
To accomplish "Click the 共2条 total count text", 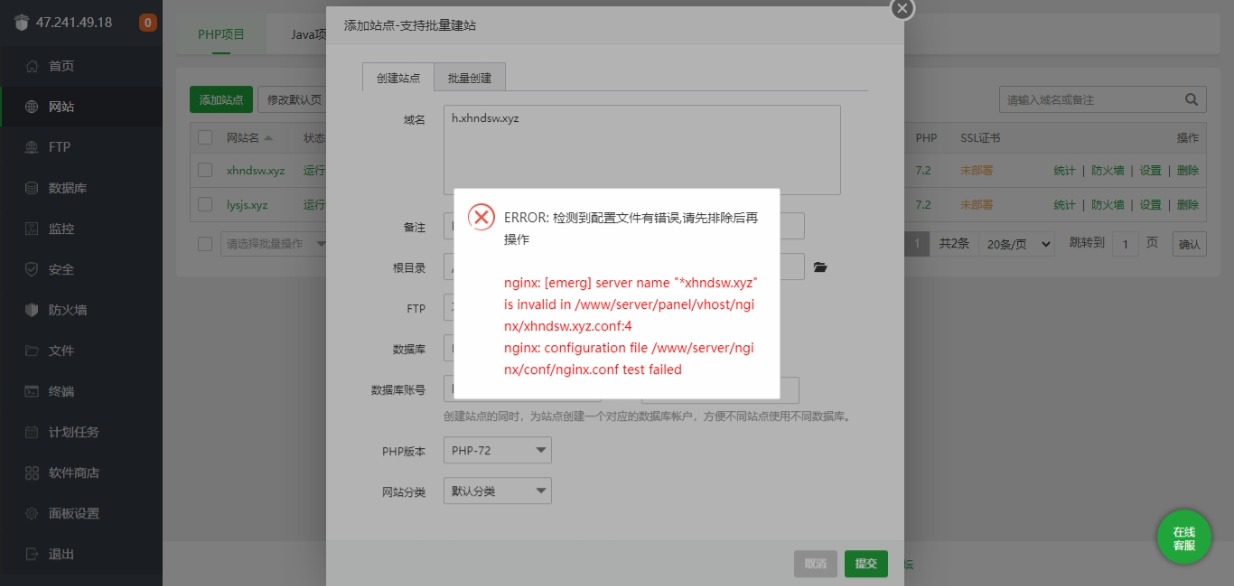I will click(x=954, y=244).
